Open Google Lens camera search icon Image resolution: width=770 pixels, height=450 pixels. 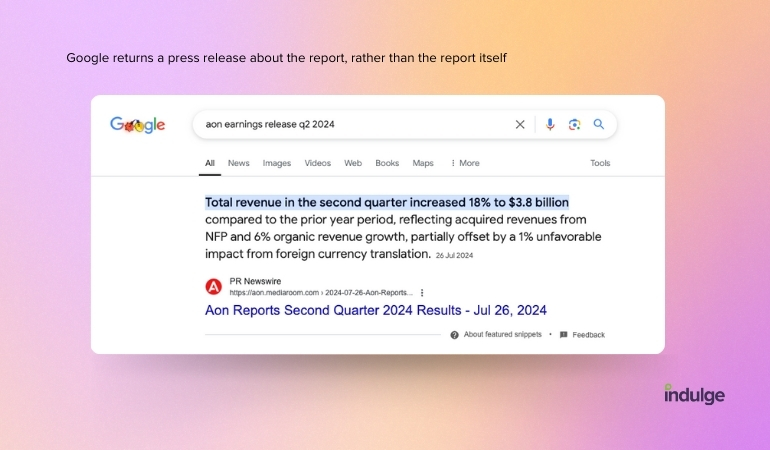pyautogui.click(x=575, y=124)
